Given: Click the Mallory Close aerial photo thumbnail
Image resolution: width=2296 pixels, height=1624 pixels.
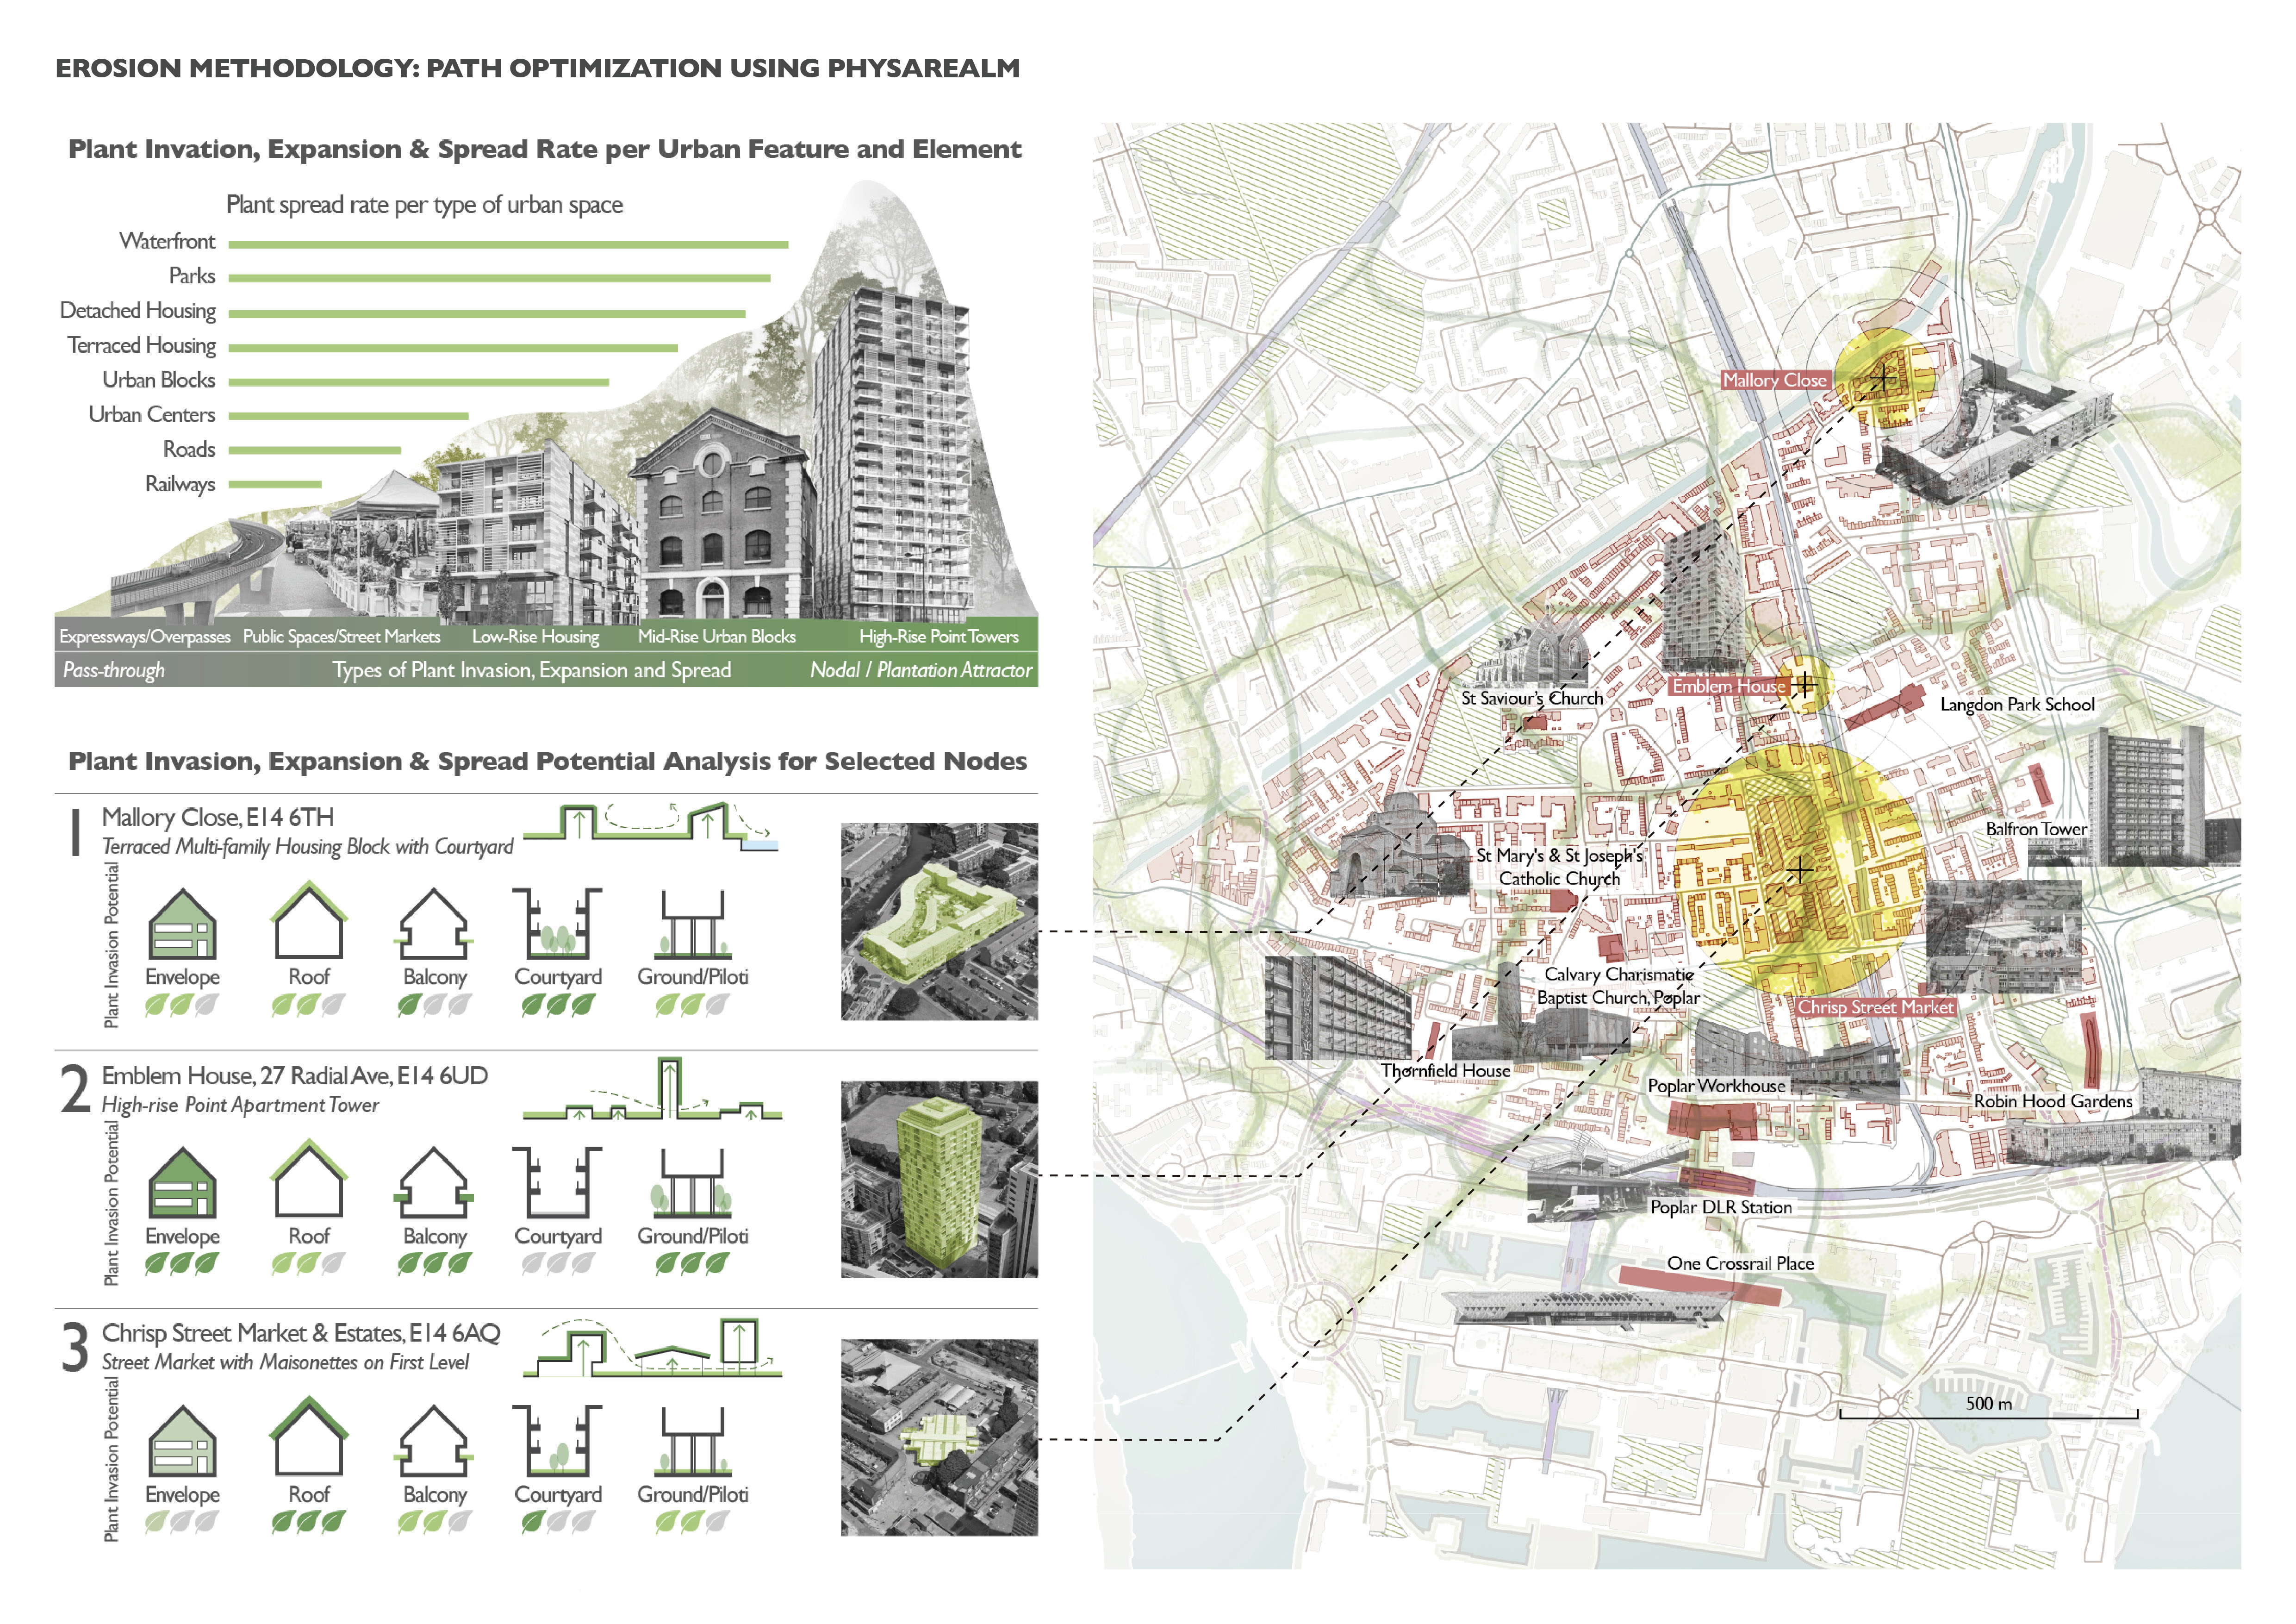Looking at the screenshot, I should (939, 921).
